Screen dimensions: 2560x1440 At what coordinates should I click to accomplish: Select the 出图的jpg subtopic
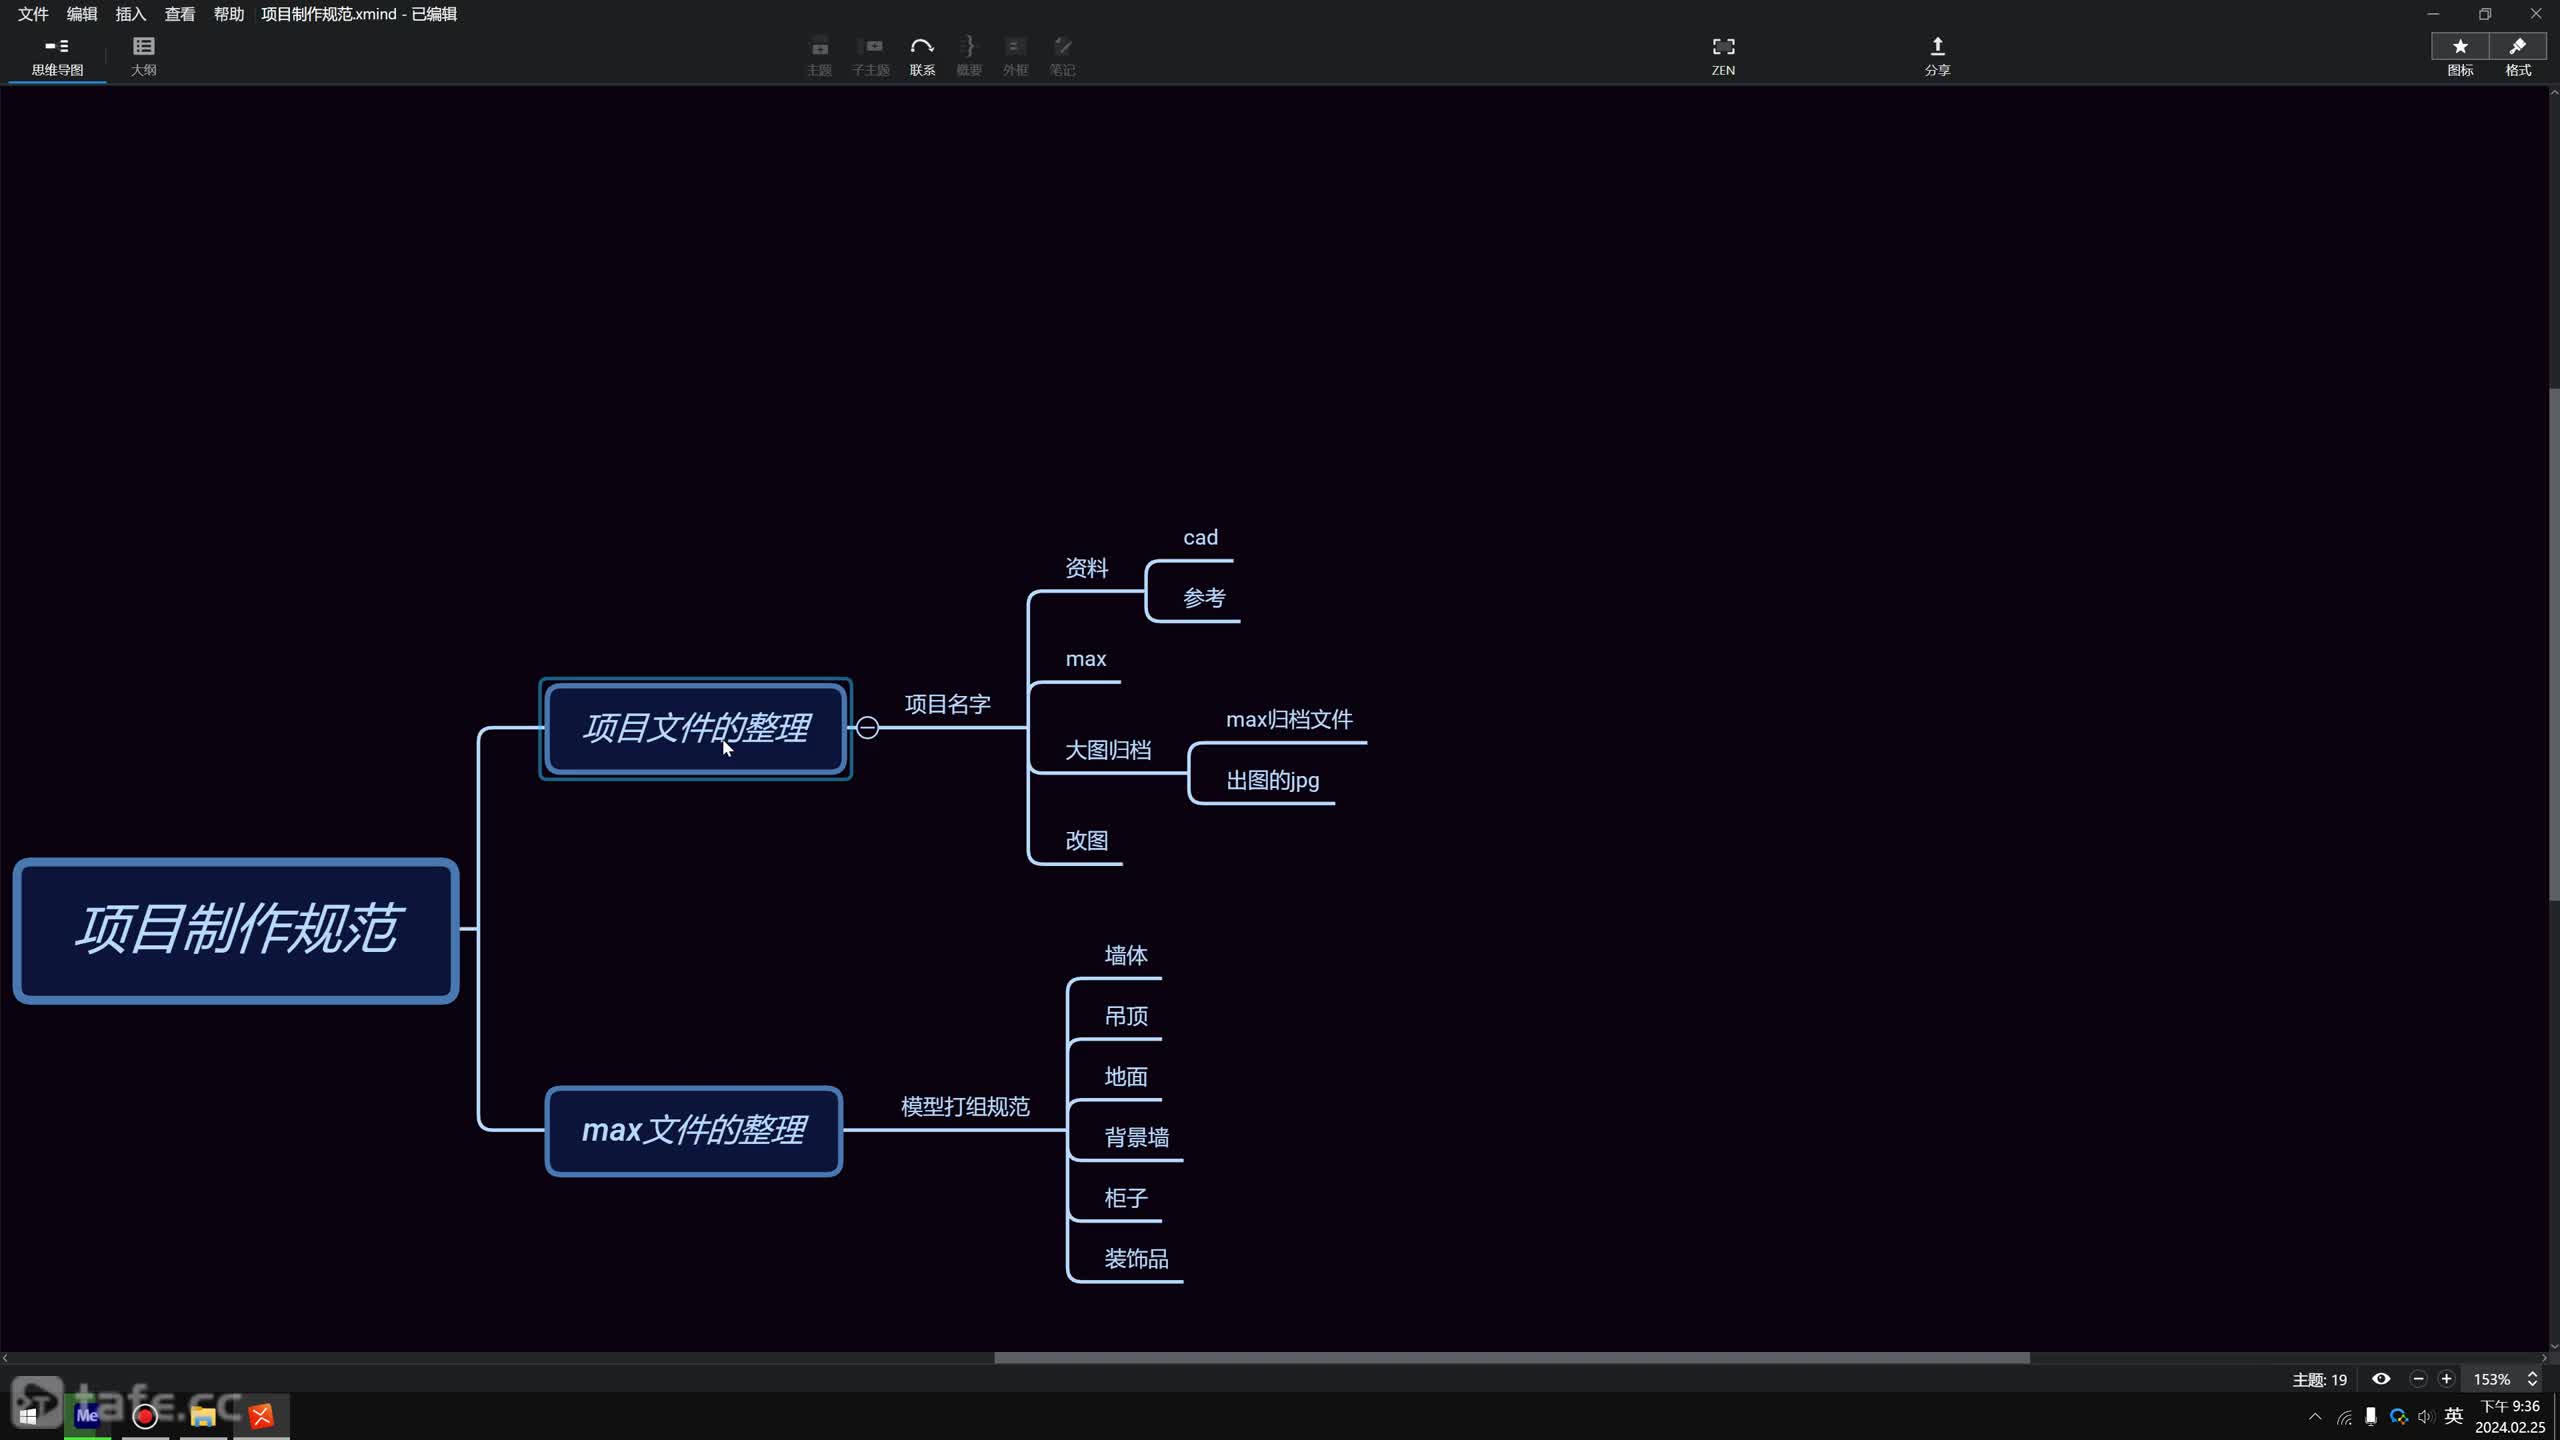click(1272, 781)
